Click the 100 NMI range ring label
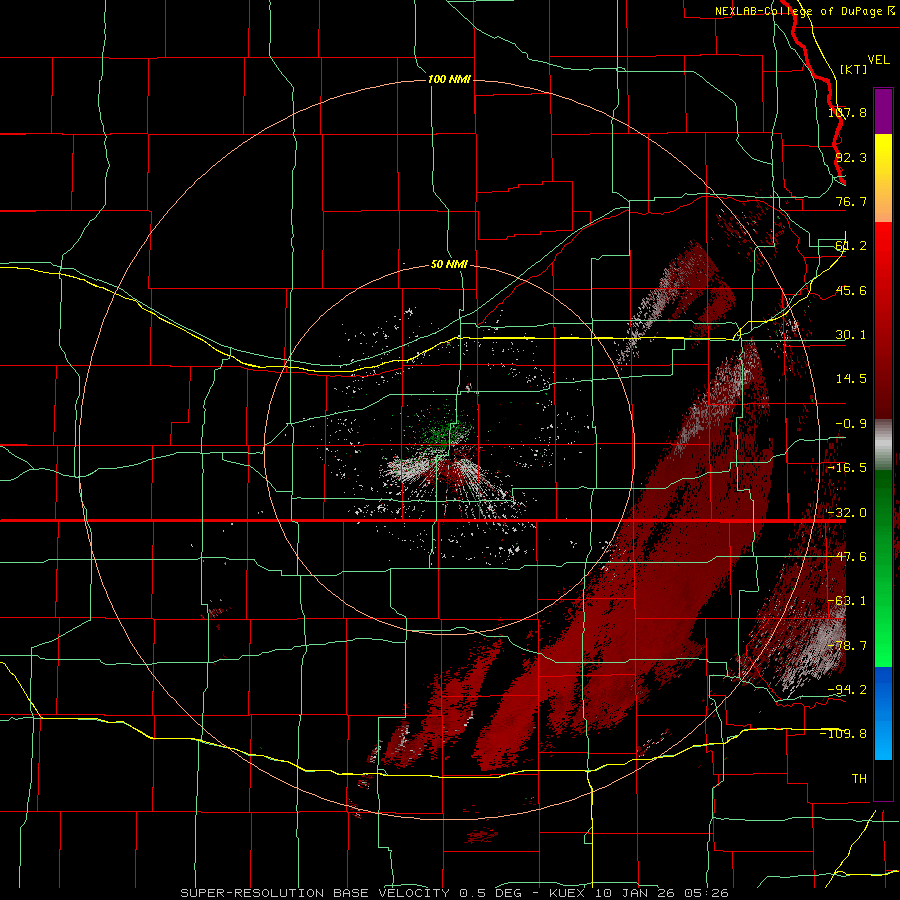The image size is (900, 900). tap(449, 79)
